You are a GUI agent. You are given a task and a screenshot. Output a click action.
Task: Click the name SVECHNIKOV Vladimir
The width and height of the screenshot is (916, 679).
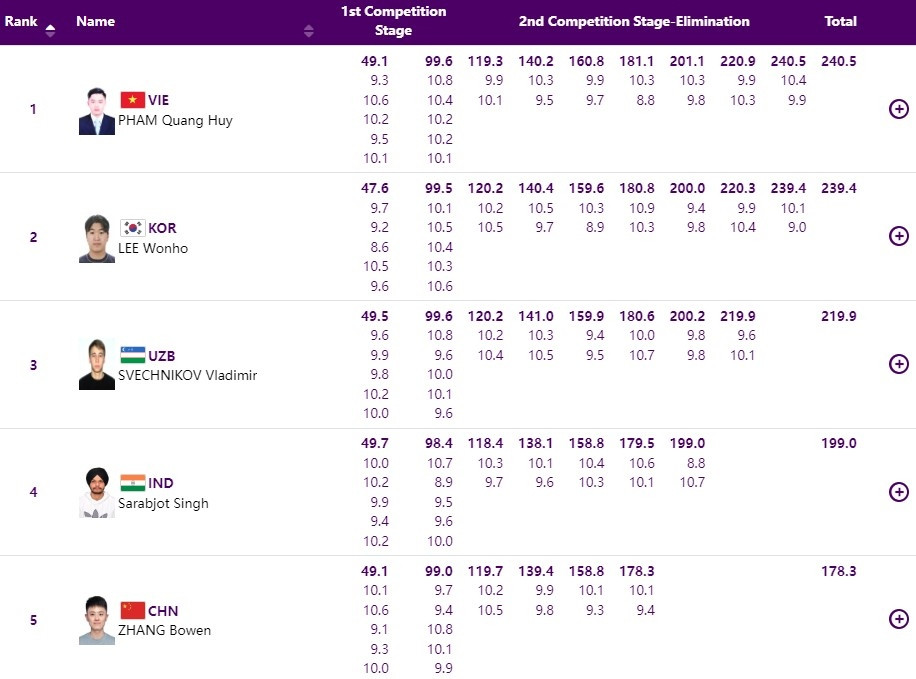pyautogui.click(x=187, y=376)
